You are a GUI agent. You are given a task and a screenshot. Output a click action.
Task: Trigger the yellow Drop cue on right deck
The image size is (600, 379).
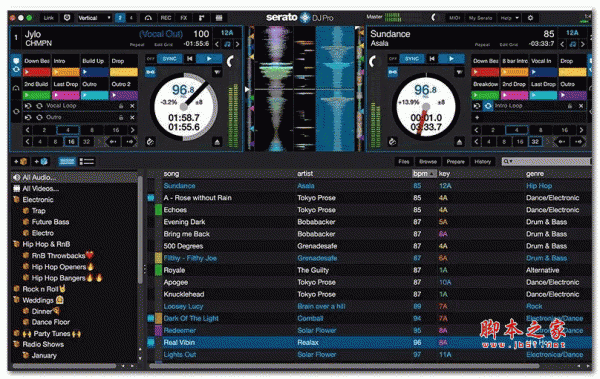[x=572, y=72]
